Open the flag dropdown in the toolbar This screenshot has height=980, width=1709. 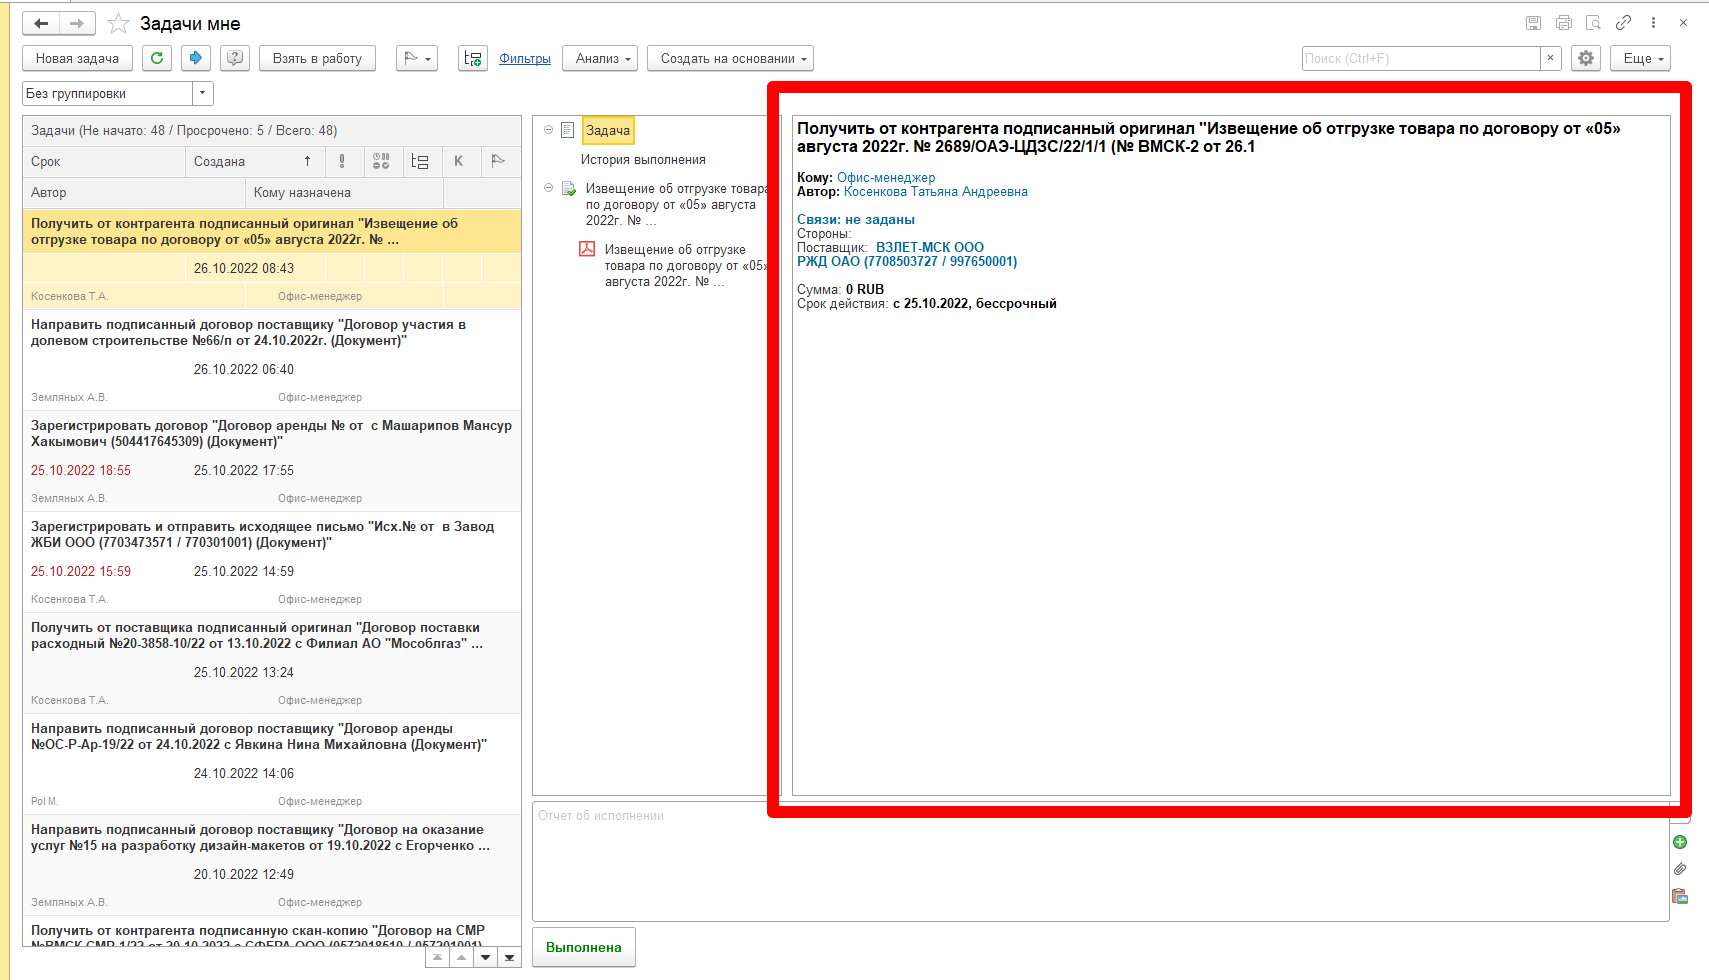(417, 58)
